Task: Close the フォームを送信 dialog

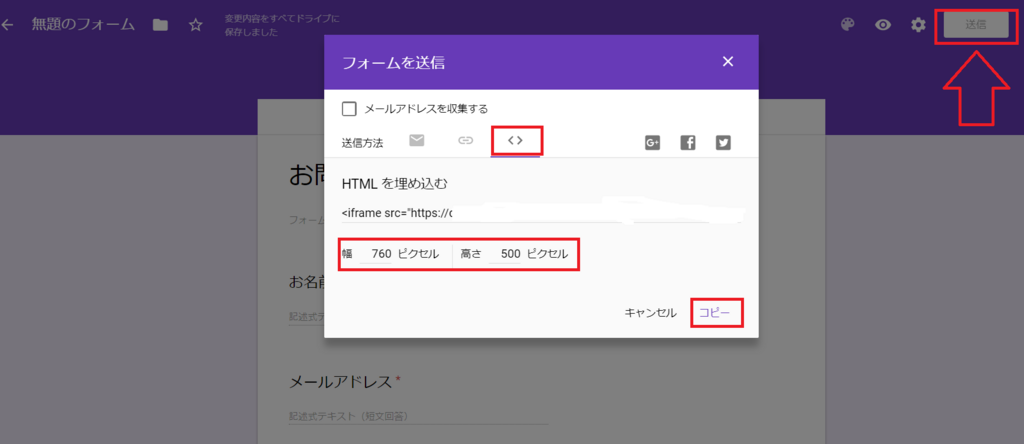Action: pos(728,61)
